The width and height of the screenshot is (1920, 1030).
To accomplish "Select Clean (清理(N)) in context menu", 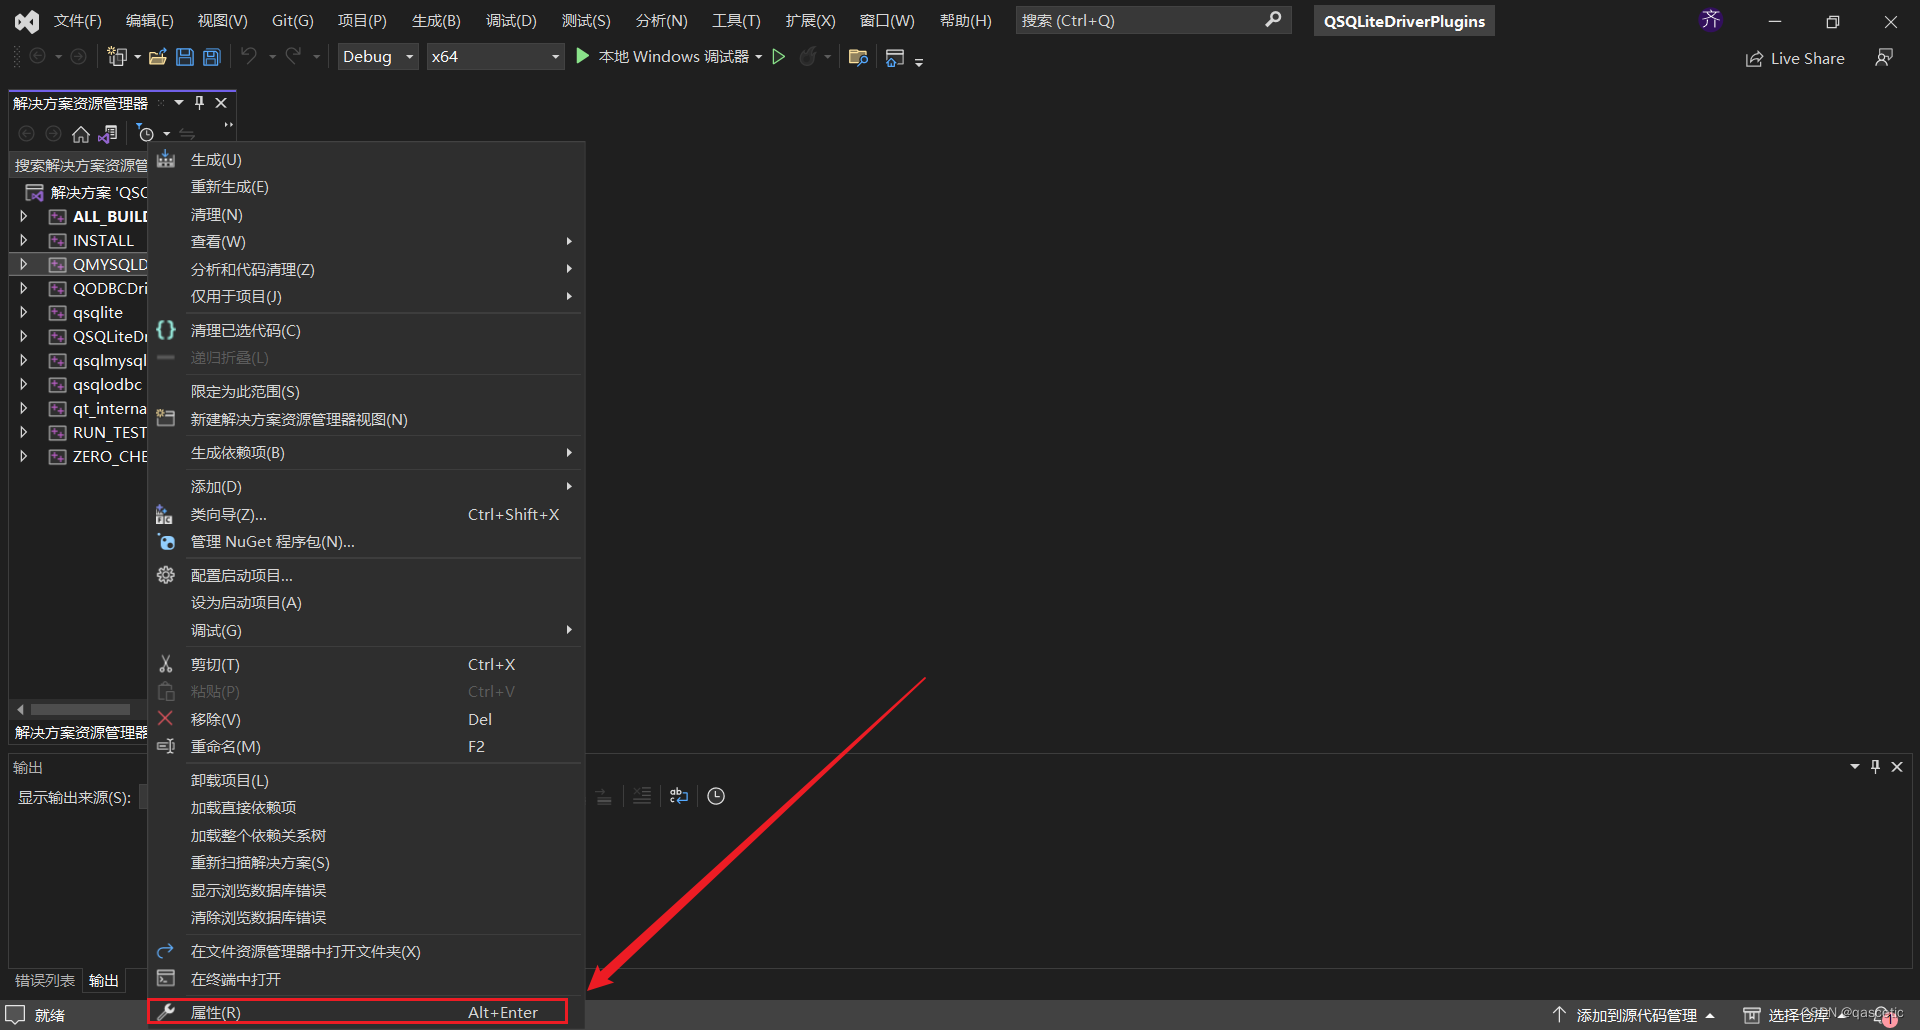I will pyautogui.click(x=366, y=215).
